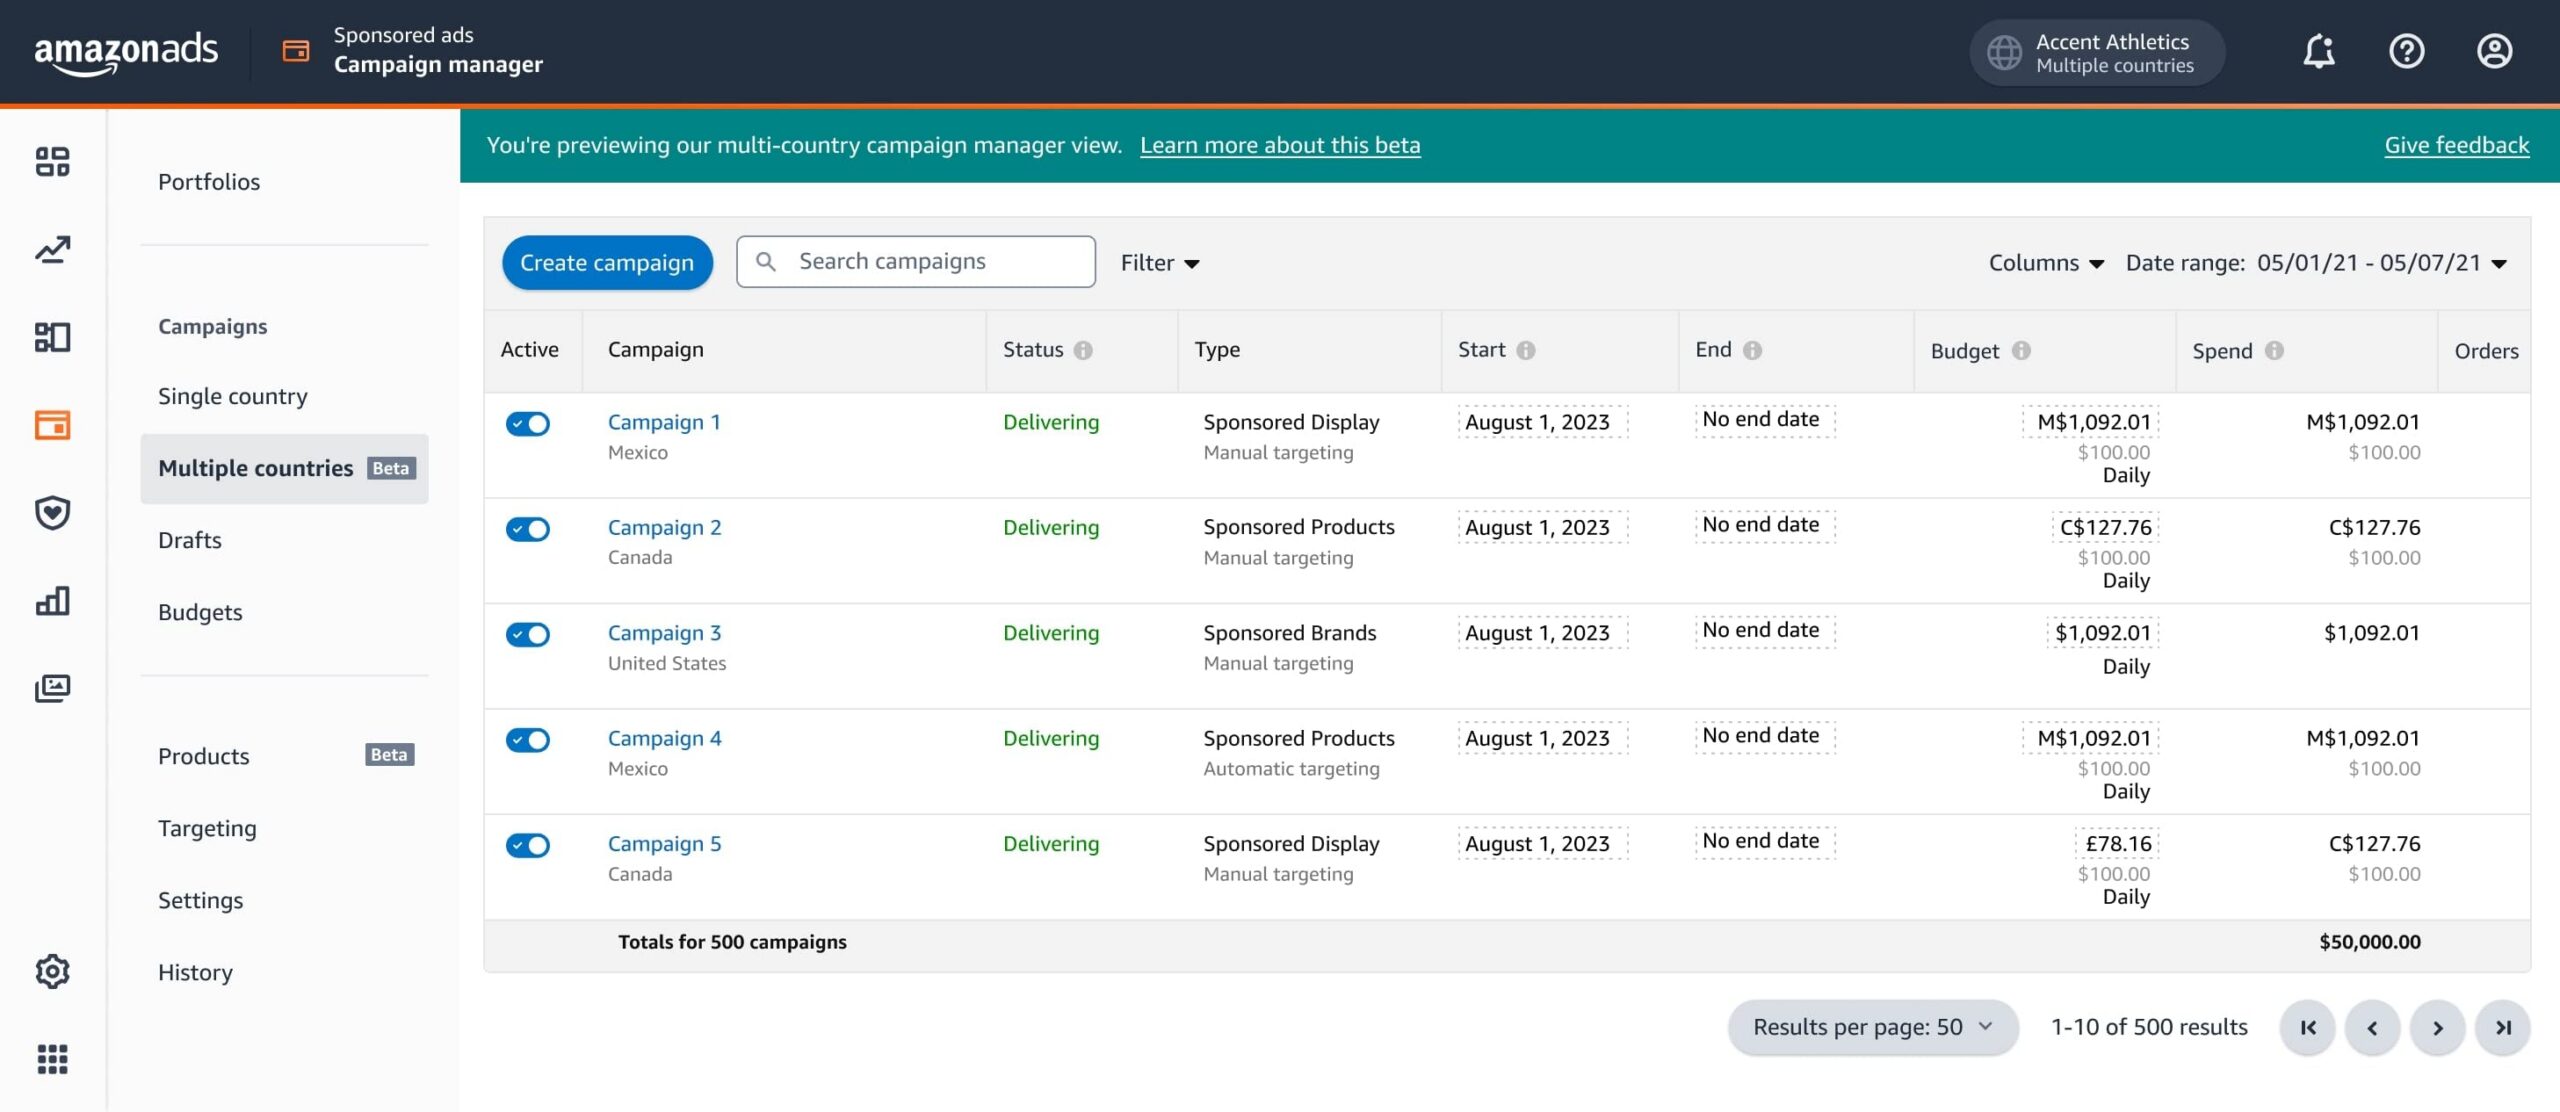Viewport: 2560px width, 1112px height.
Task: Expand the Filter dropdown
Action: coord(1159,263)
